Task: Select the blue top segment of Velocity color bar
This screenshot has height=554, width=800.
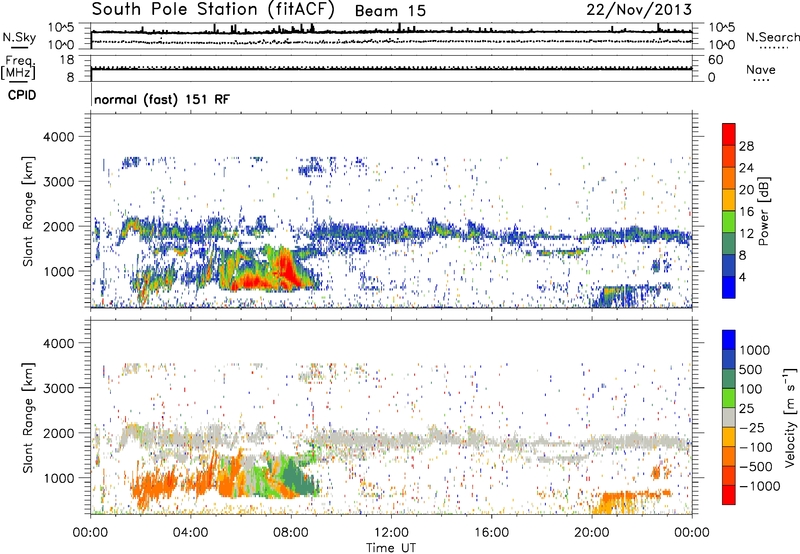Action: 729,340
